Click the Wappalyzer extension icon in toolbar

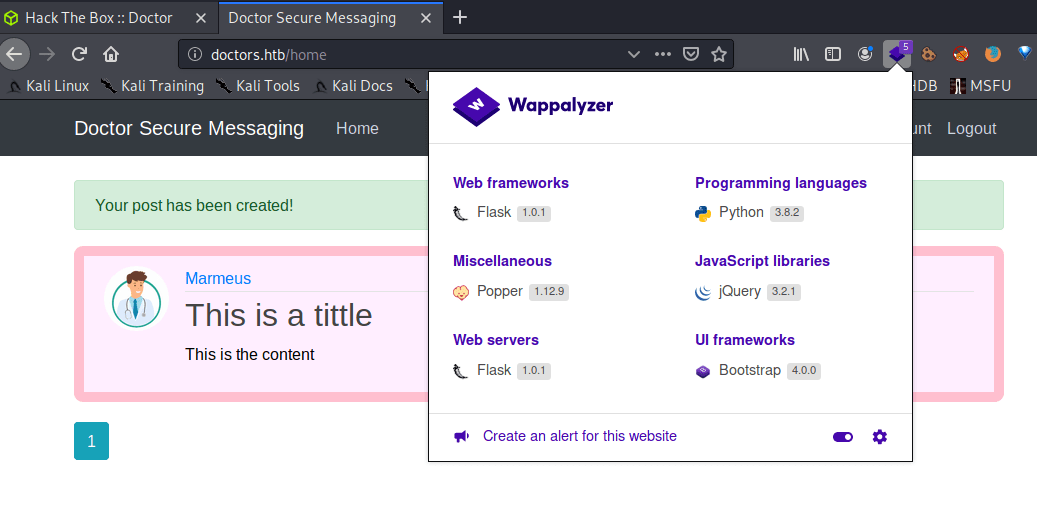(897, 54)
